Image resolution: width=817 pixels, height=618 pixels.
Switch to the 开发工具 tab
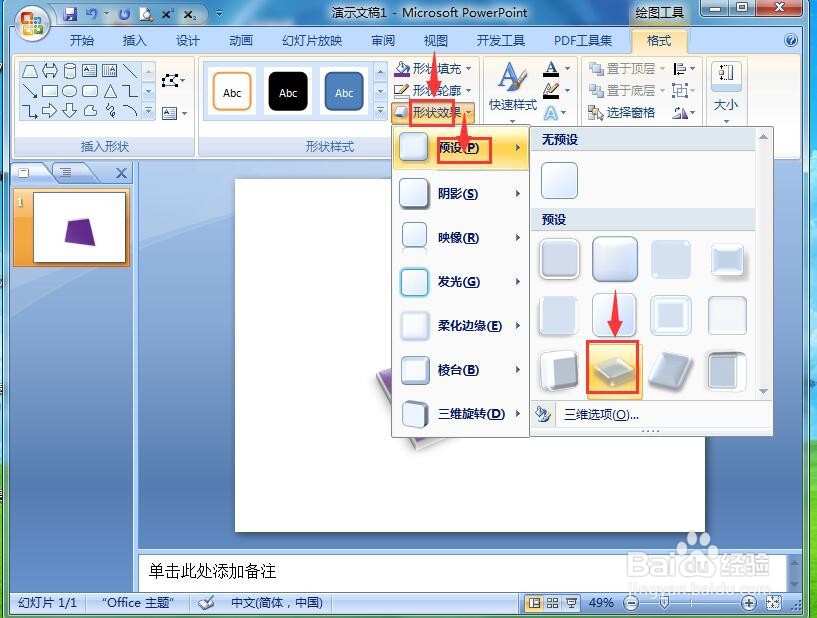(x=501, y=40)
